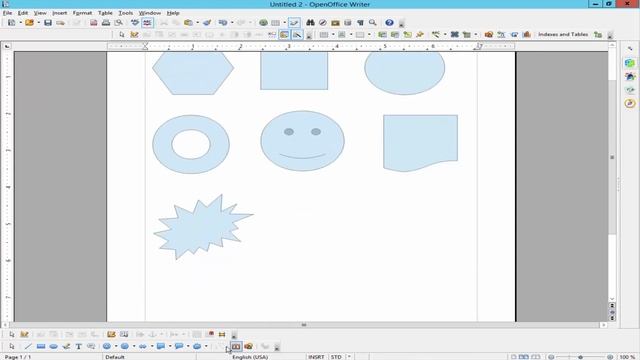640x360 pixels.
Task: Select the Line drawing tool
Action: point(28,347)
